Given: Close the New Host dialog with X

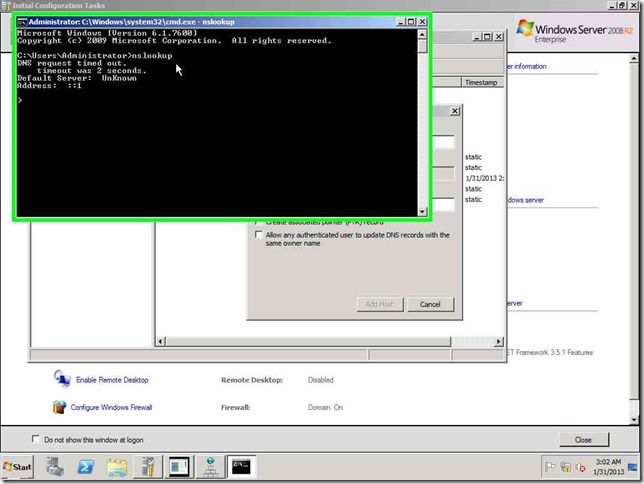Looking at the screenshot, I should 455,111.
